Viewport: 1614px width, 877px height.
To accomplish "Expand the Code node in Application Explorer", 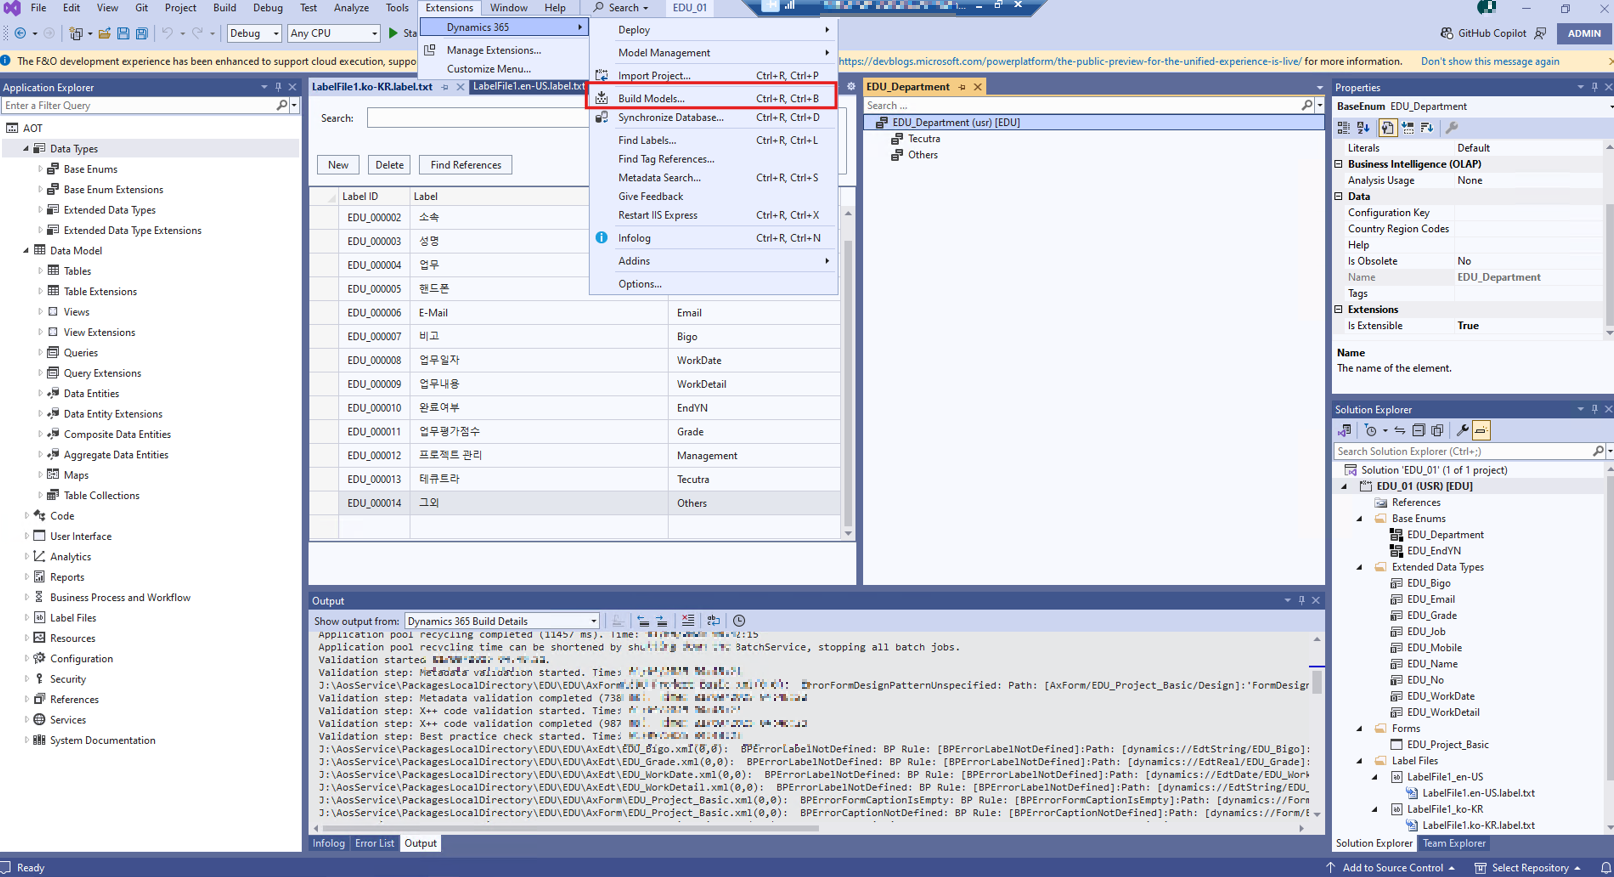I will pyautogui.click(x=26, y=516).
